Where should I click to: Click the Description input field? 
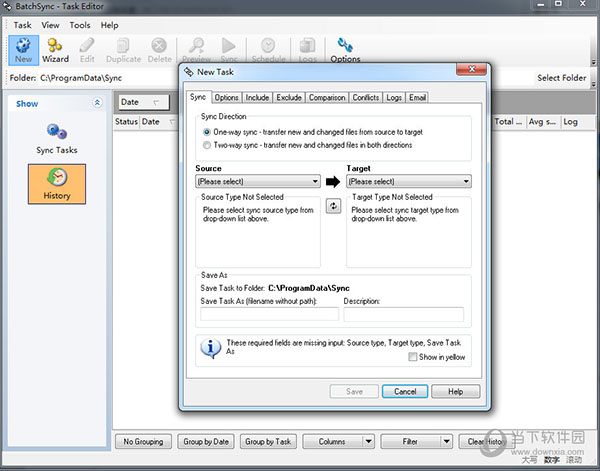(x=404, y=314)
